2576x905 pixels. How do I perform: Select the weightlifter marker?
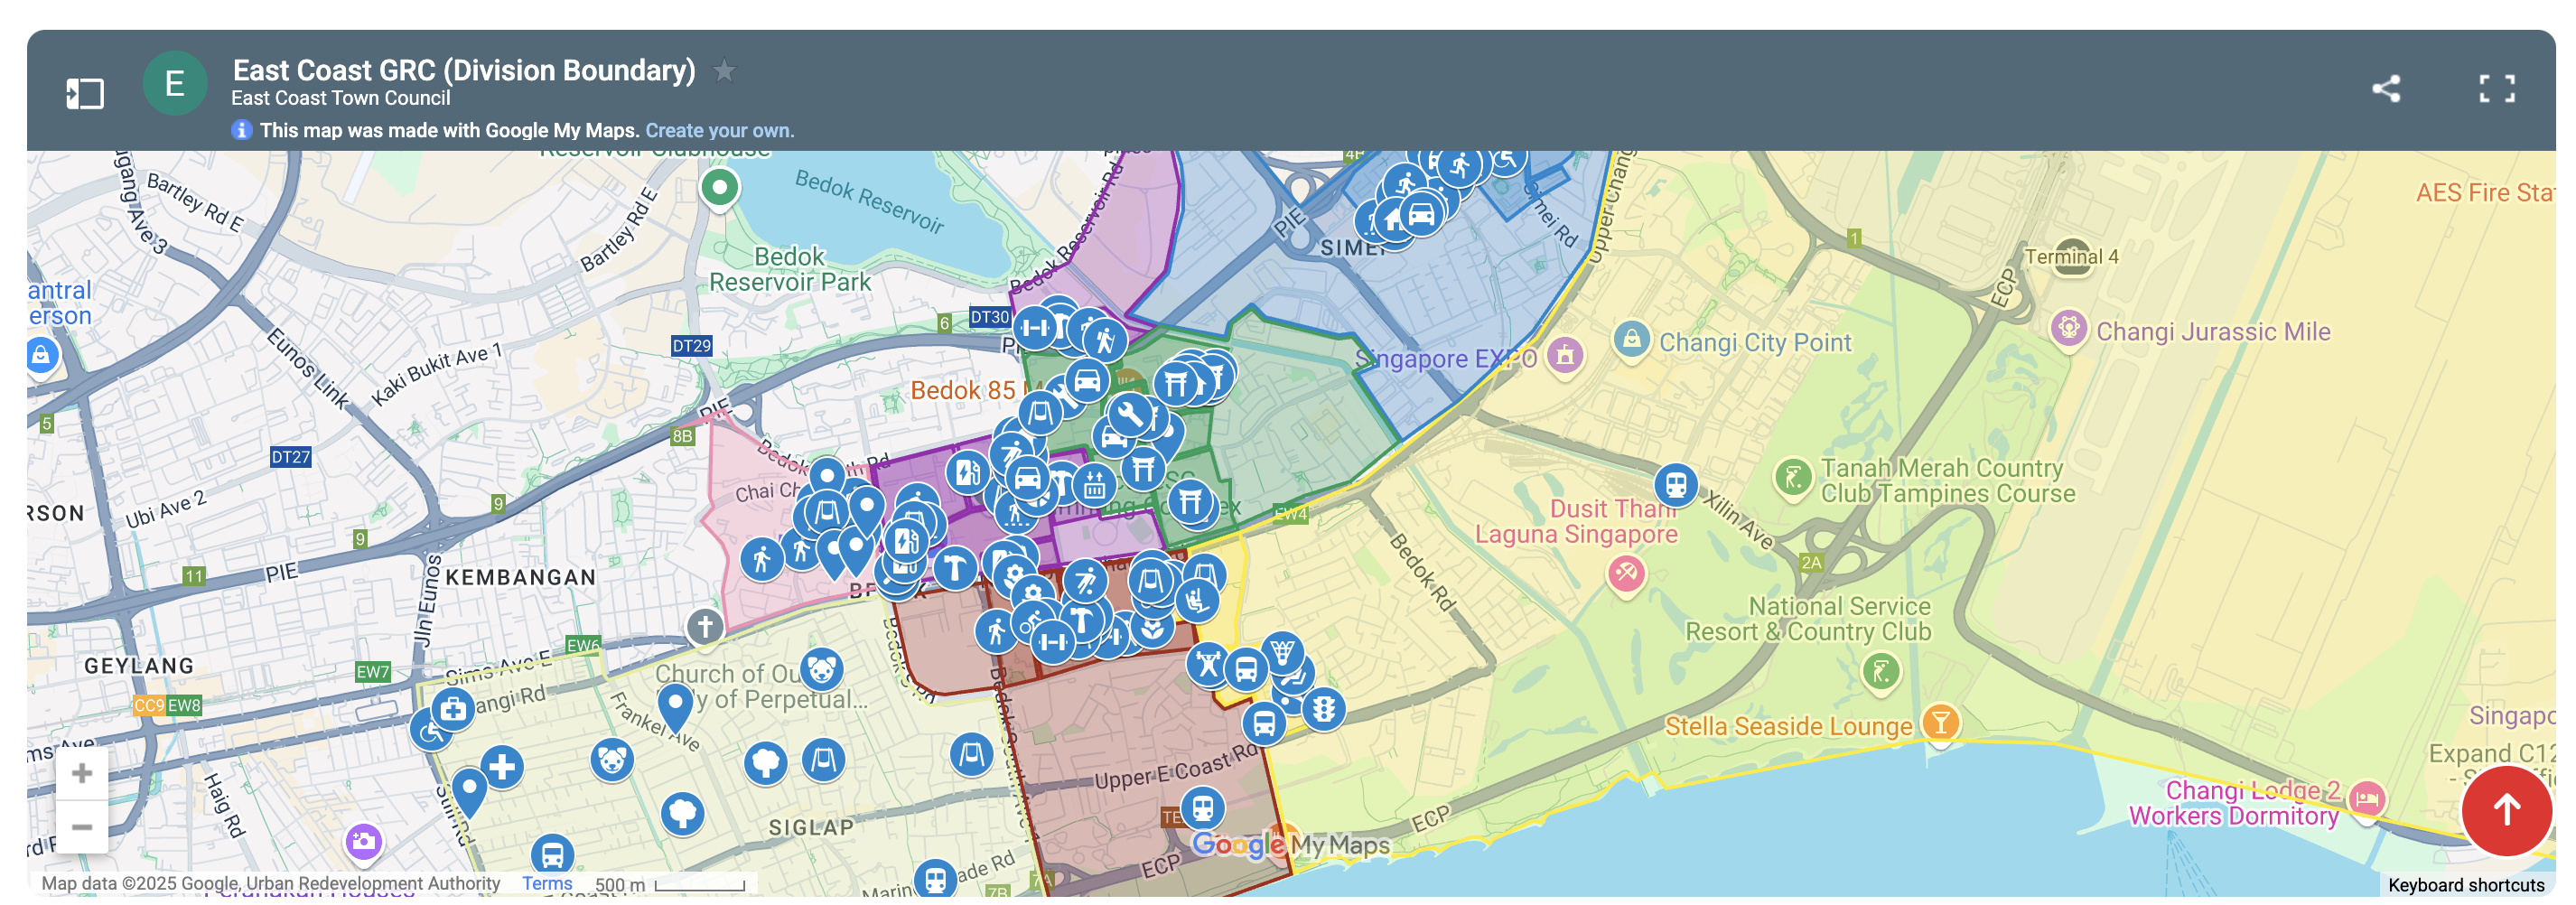pos(1208,663)
